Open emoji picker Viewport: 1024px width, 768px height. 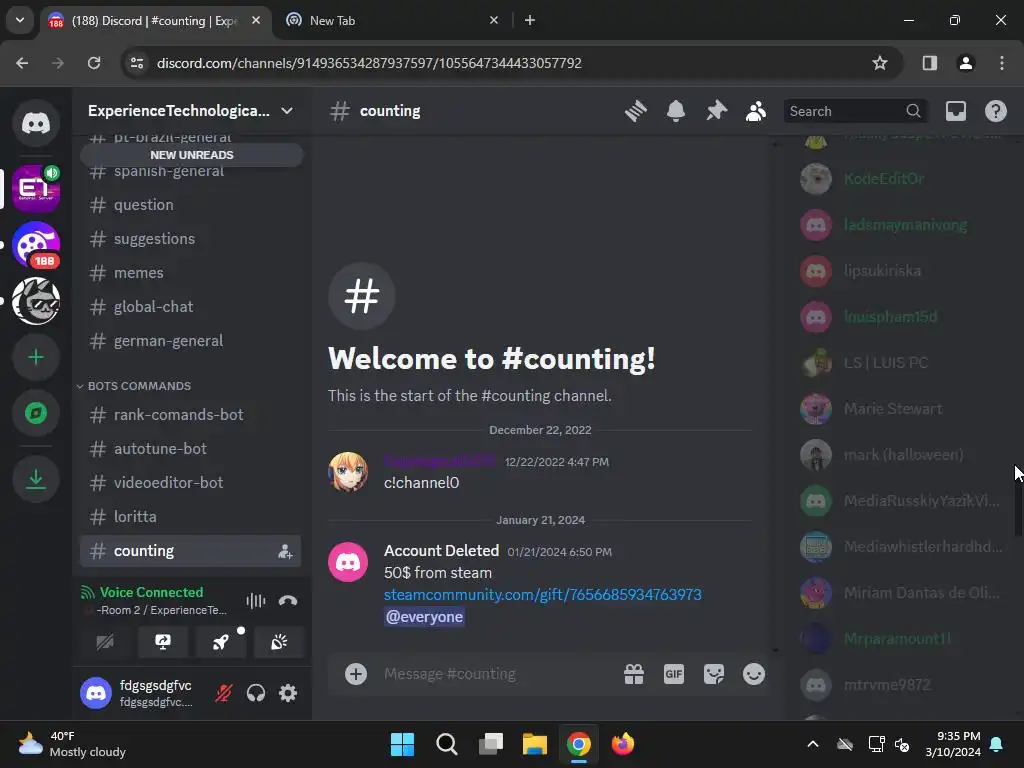754,674
